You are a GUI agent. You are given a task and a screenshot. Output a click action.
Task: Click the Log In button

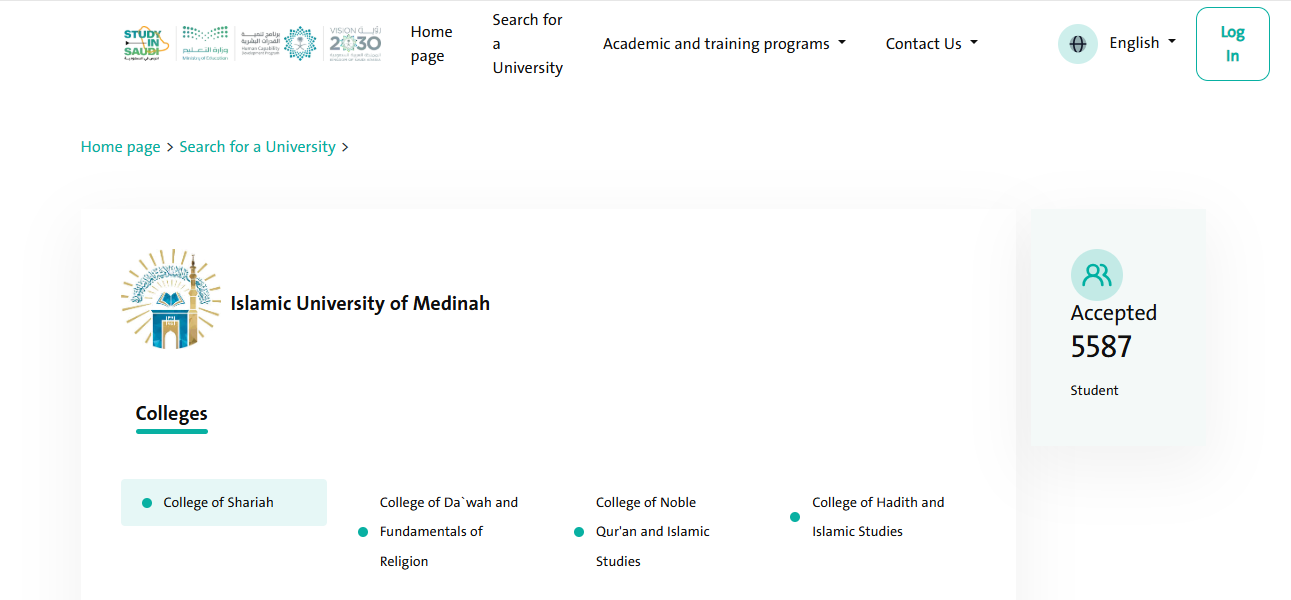tap(1232, 44)
